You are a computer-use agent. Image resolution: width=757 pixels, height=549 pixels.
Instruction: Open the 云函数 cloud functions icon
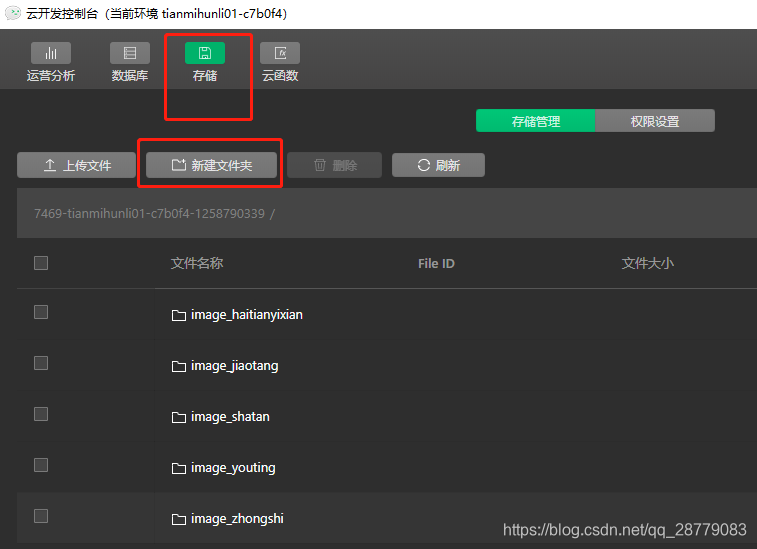coord(280,53)
